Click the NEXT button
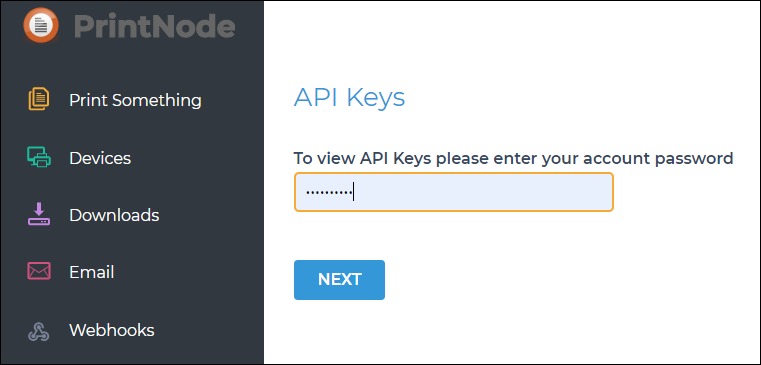The image size is (761, 365). click(339, 280)
